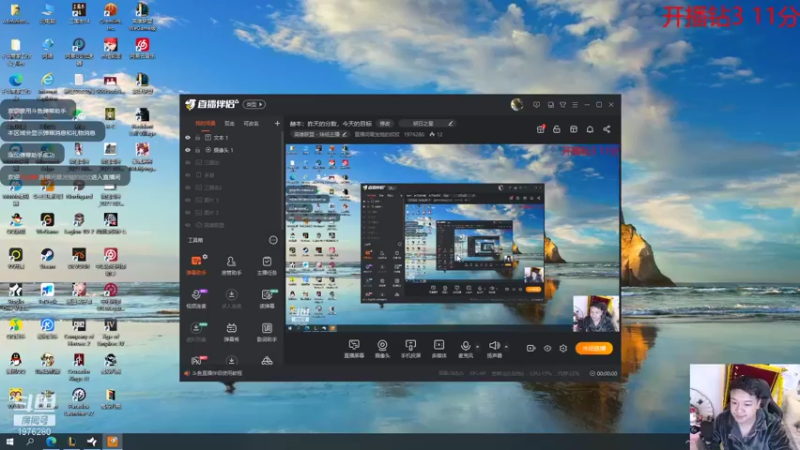Add 多媒体 multimedia source
Screen dimensions: 800x450
439,348
